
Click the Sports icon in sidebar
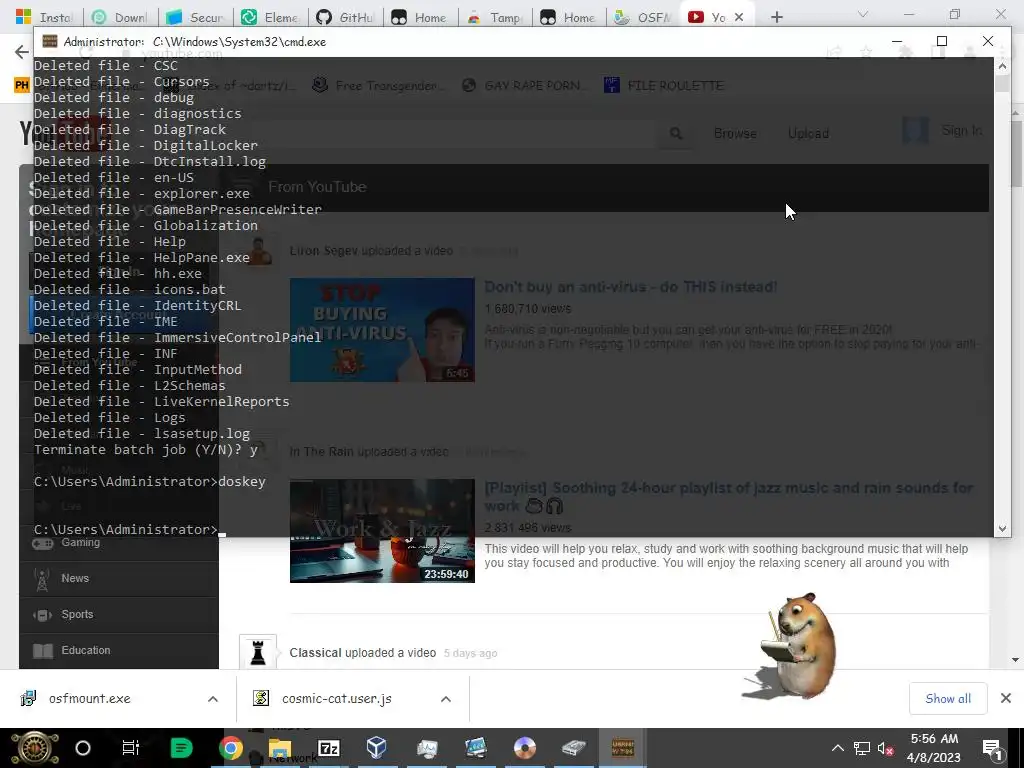[42, 615]
